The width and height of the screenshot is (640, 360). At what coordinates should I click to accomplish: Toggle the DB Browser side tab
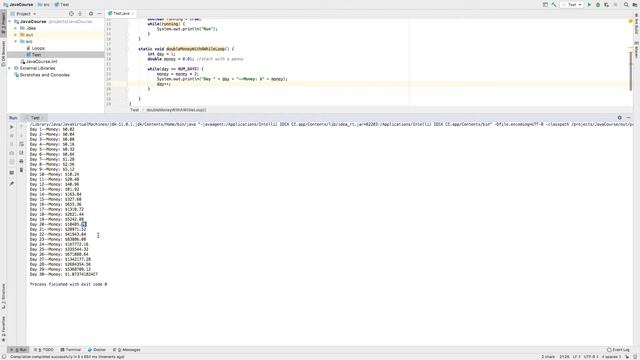(3, 53)
